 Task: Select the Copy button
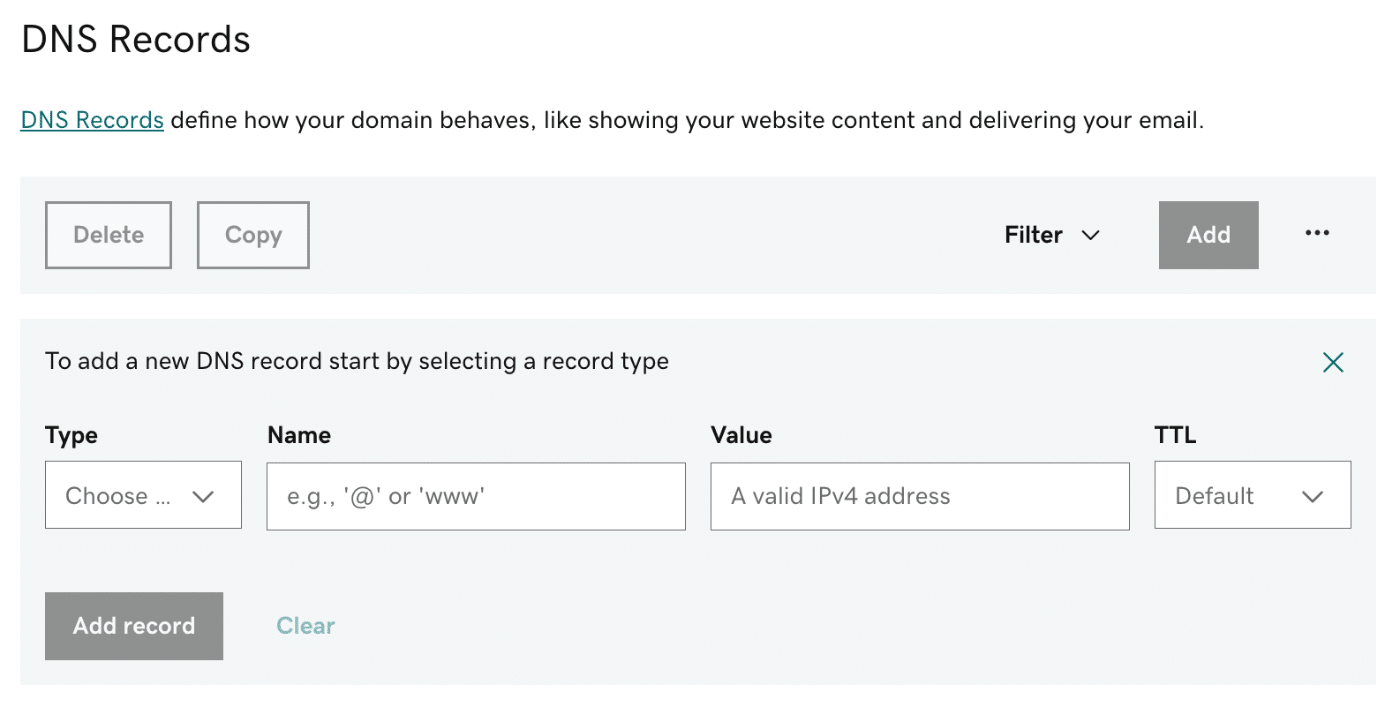point(252,235)
